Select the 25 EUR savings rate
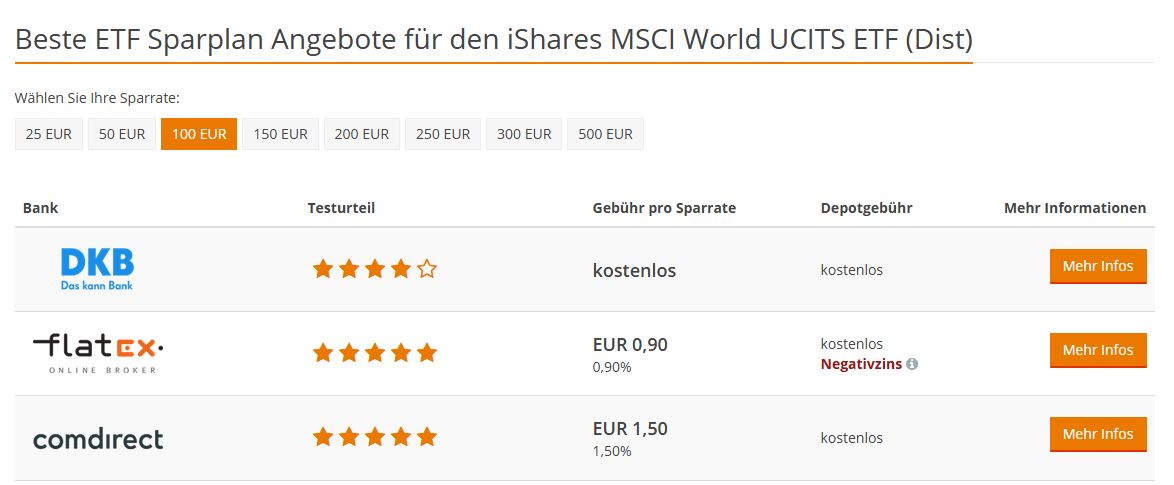1174x485 pixels. [x=49, y=134]
